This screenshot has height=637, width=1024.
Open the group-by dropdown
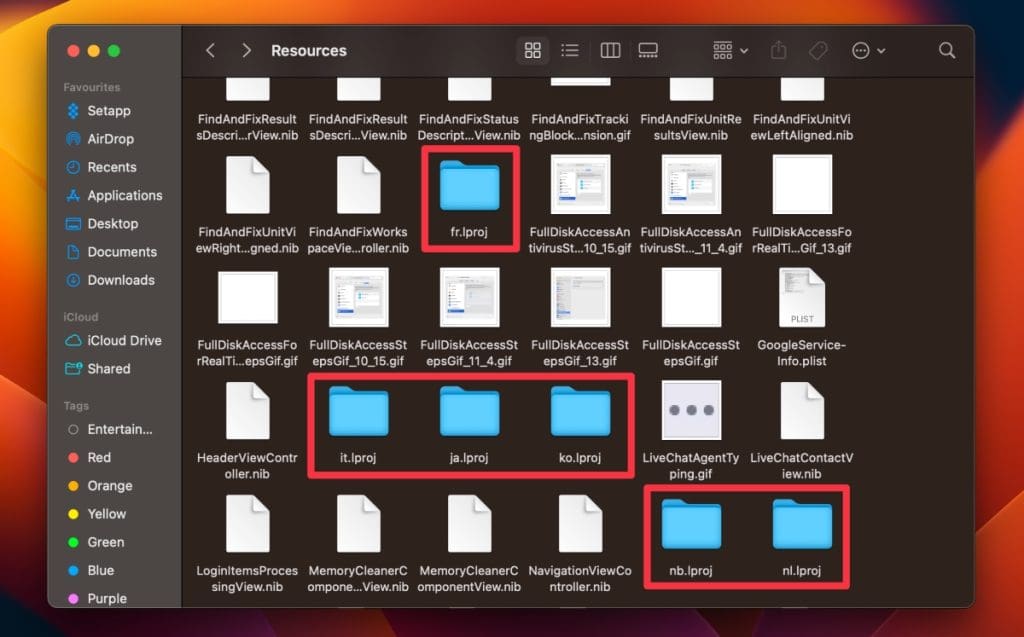pos(730,50)
